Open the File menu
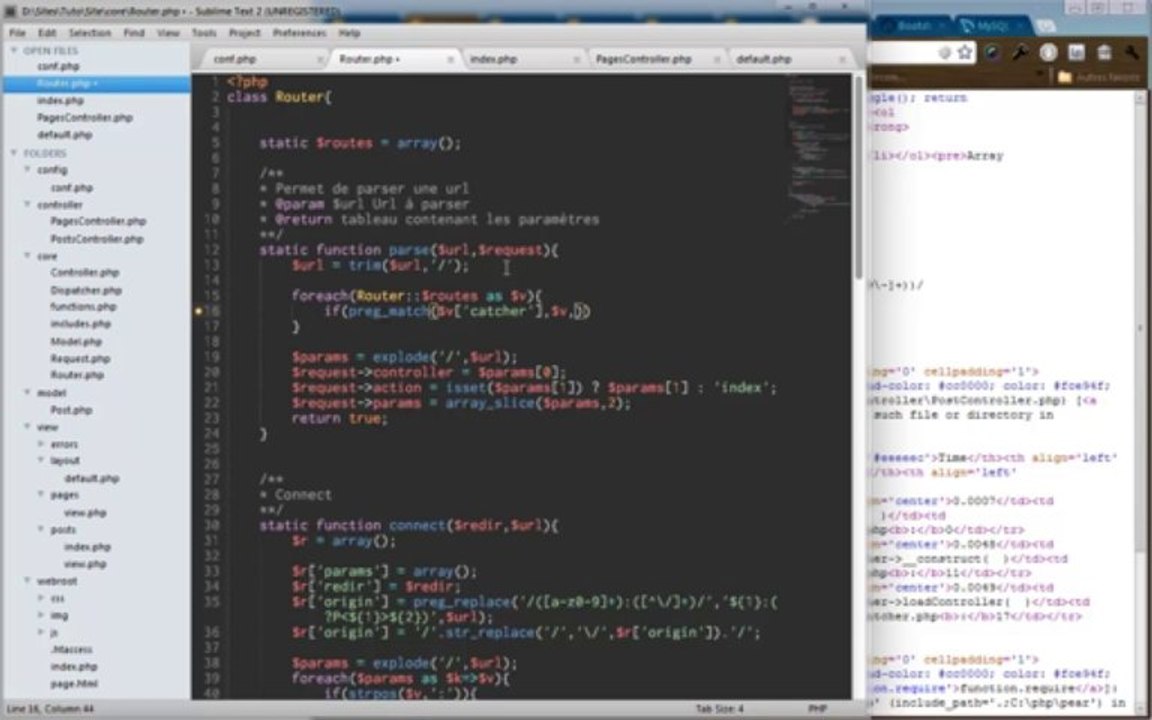This screenshot has width=1152, height=720. coord(17,33)
